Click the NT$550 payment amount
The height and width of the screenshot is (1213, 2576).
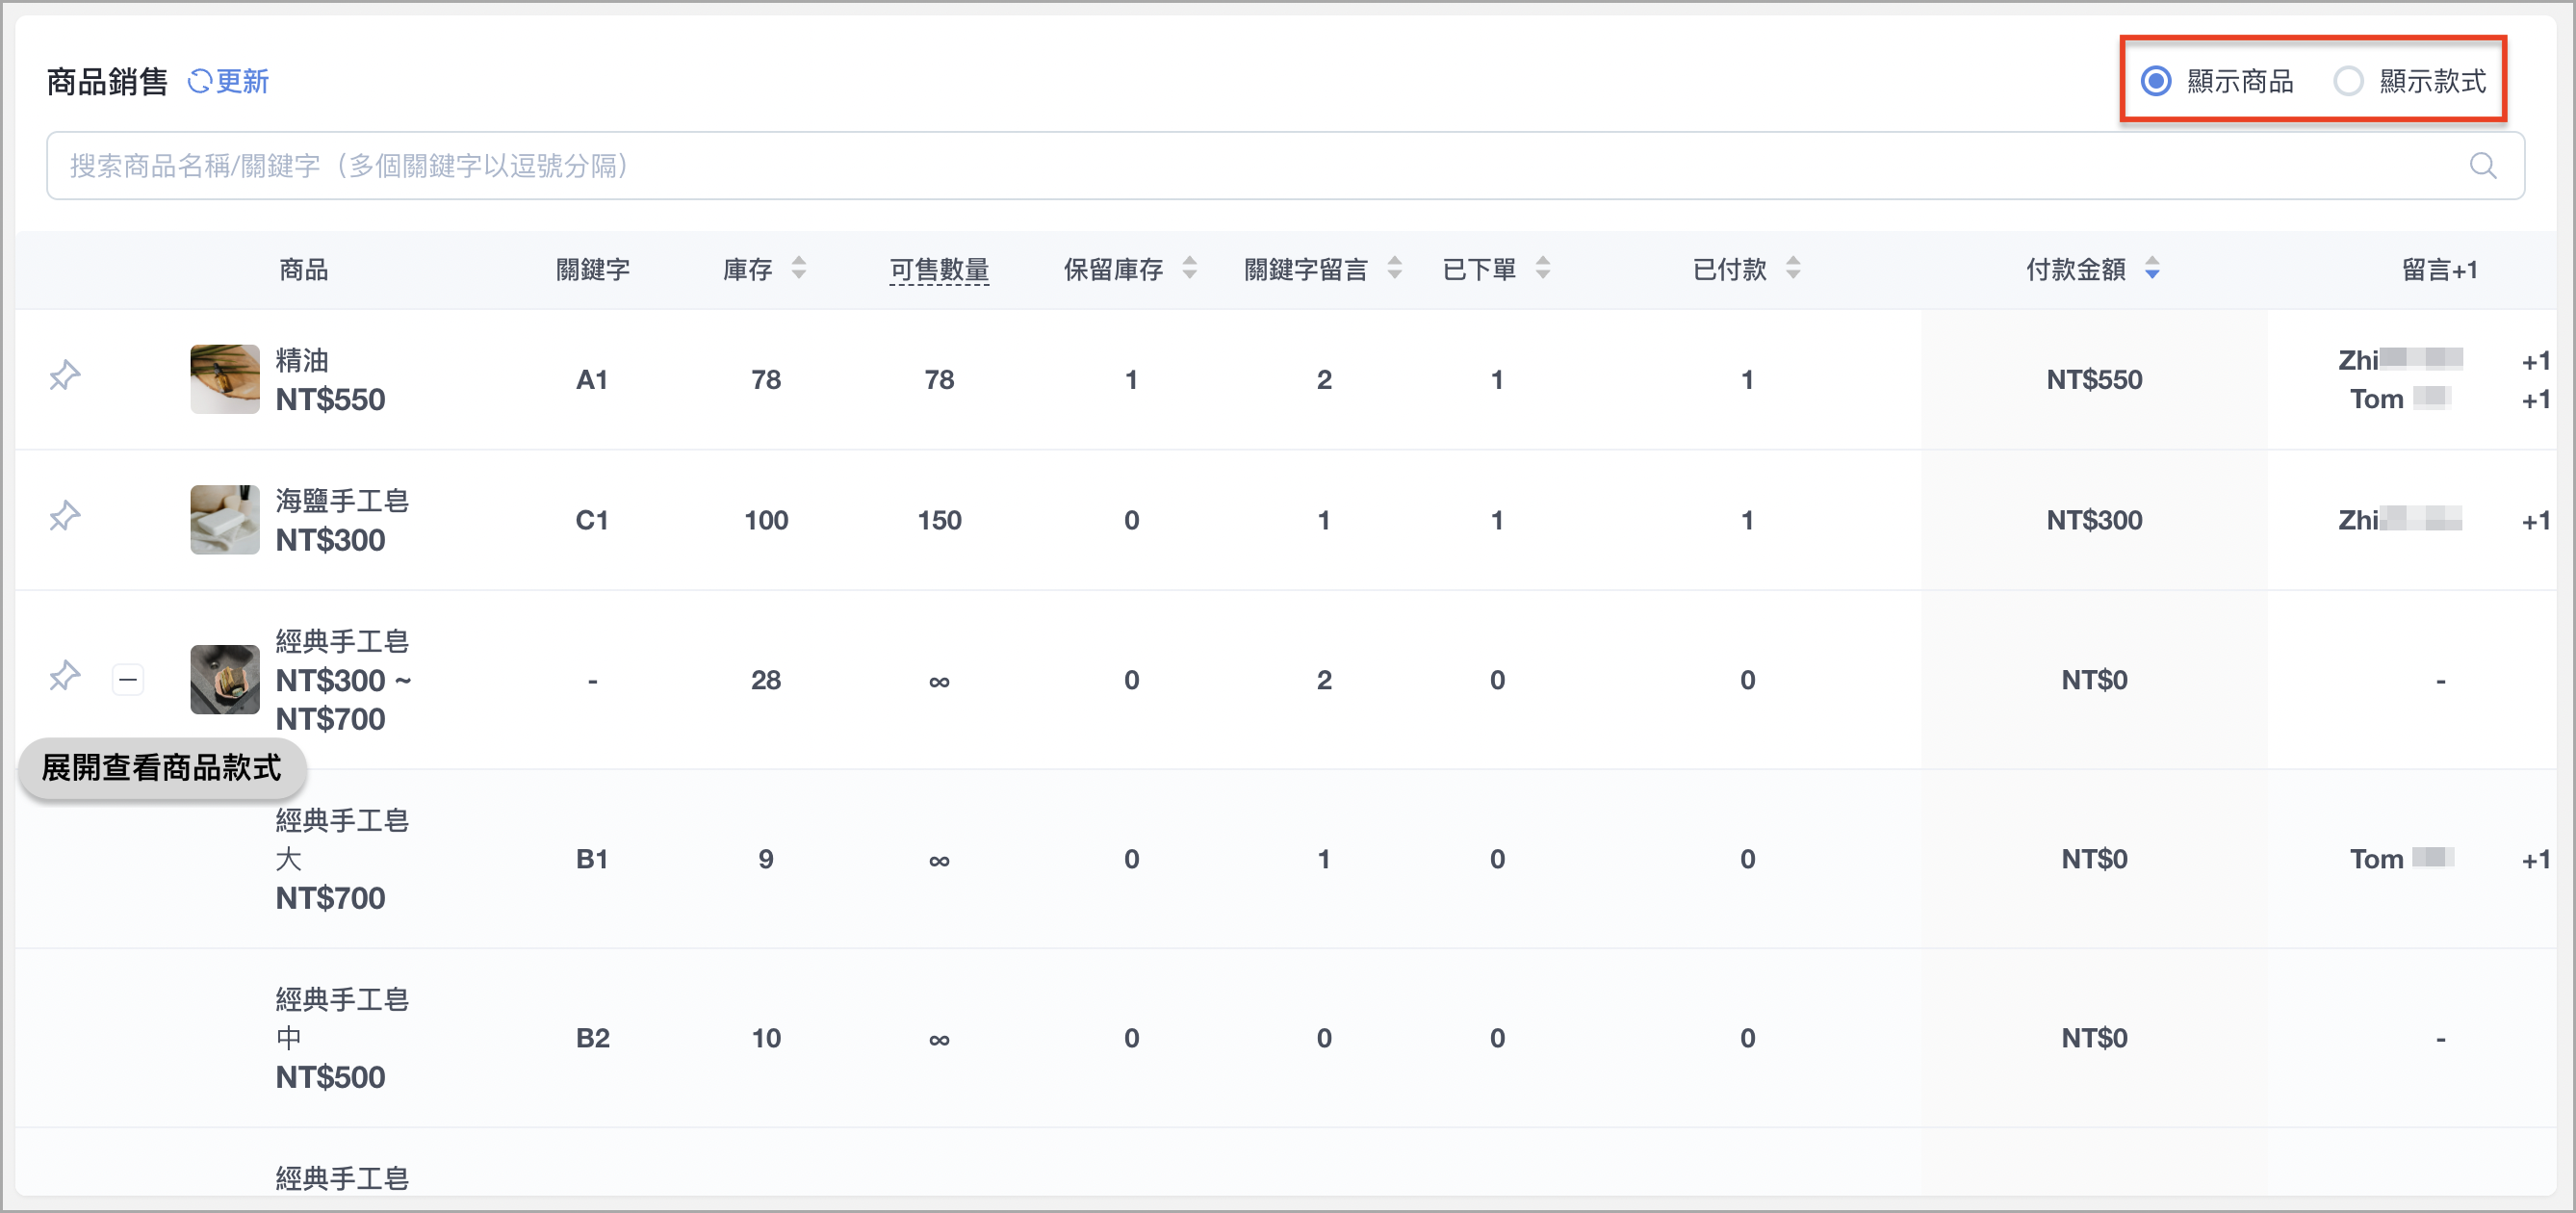[2094, 380]
